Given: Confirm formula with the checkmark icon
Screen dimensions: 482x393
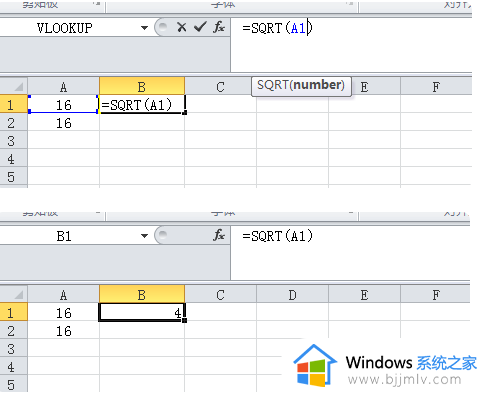Looking at the screenshot, I should tap(200, 27).
